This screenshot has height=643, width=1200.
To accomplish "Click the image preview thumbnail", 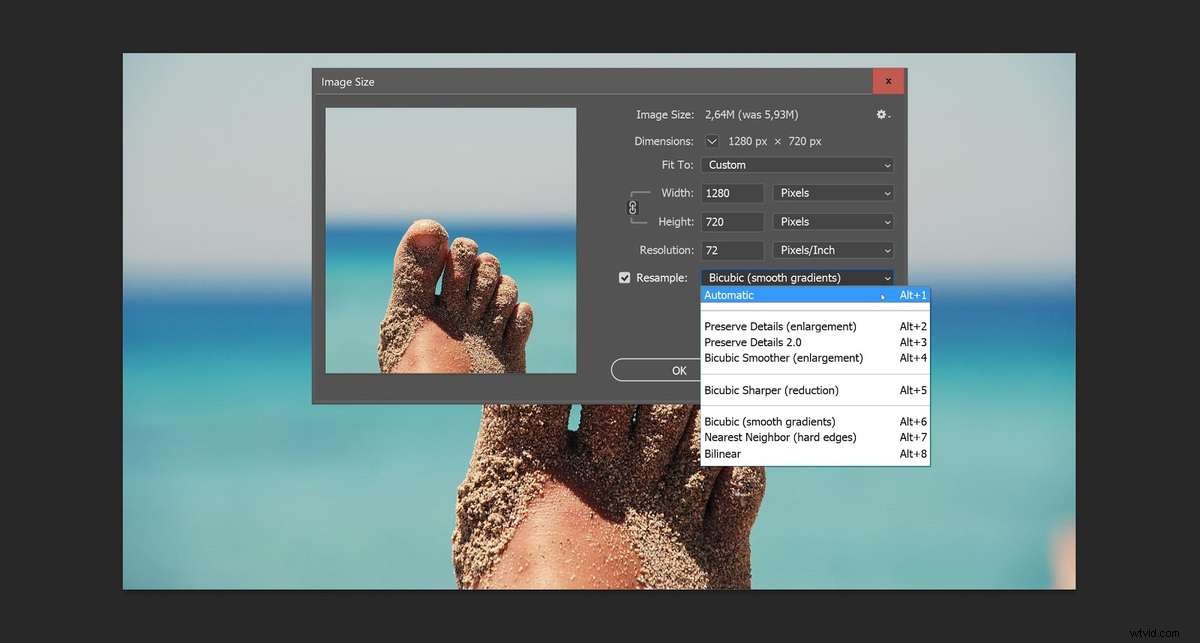I will coord(450,238).
